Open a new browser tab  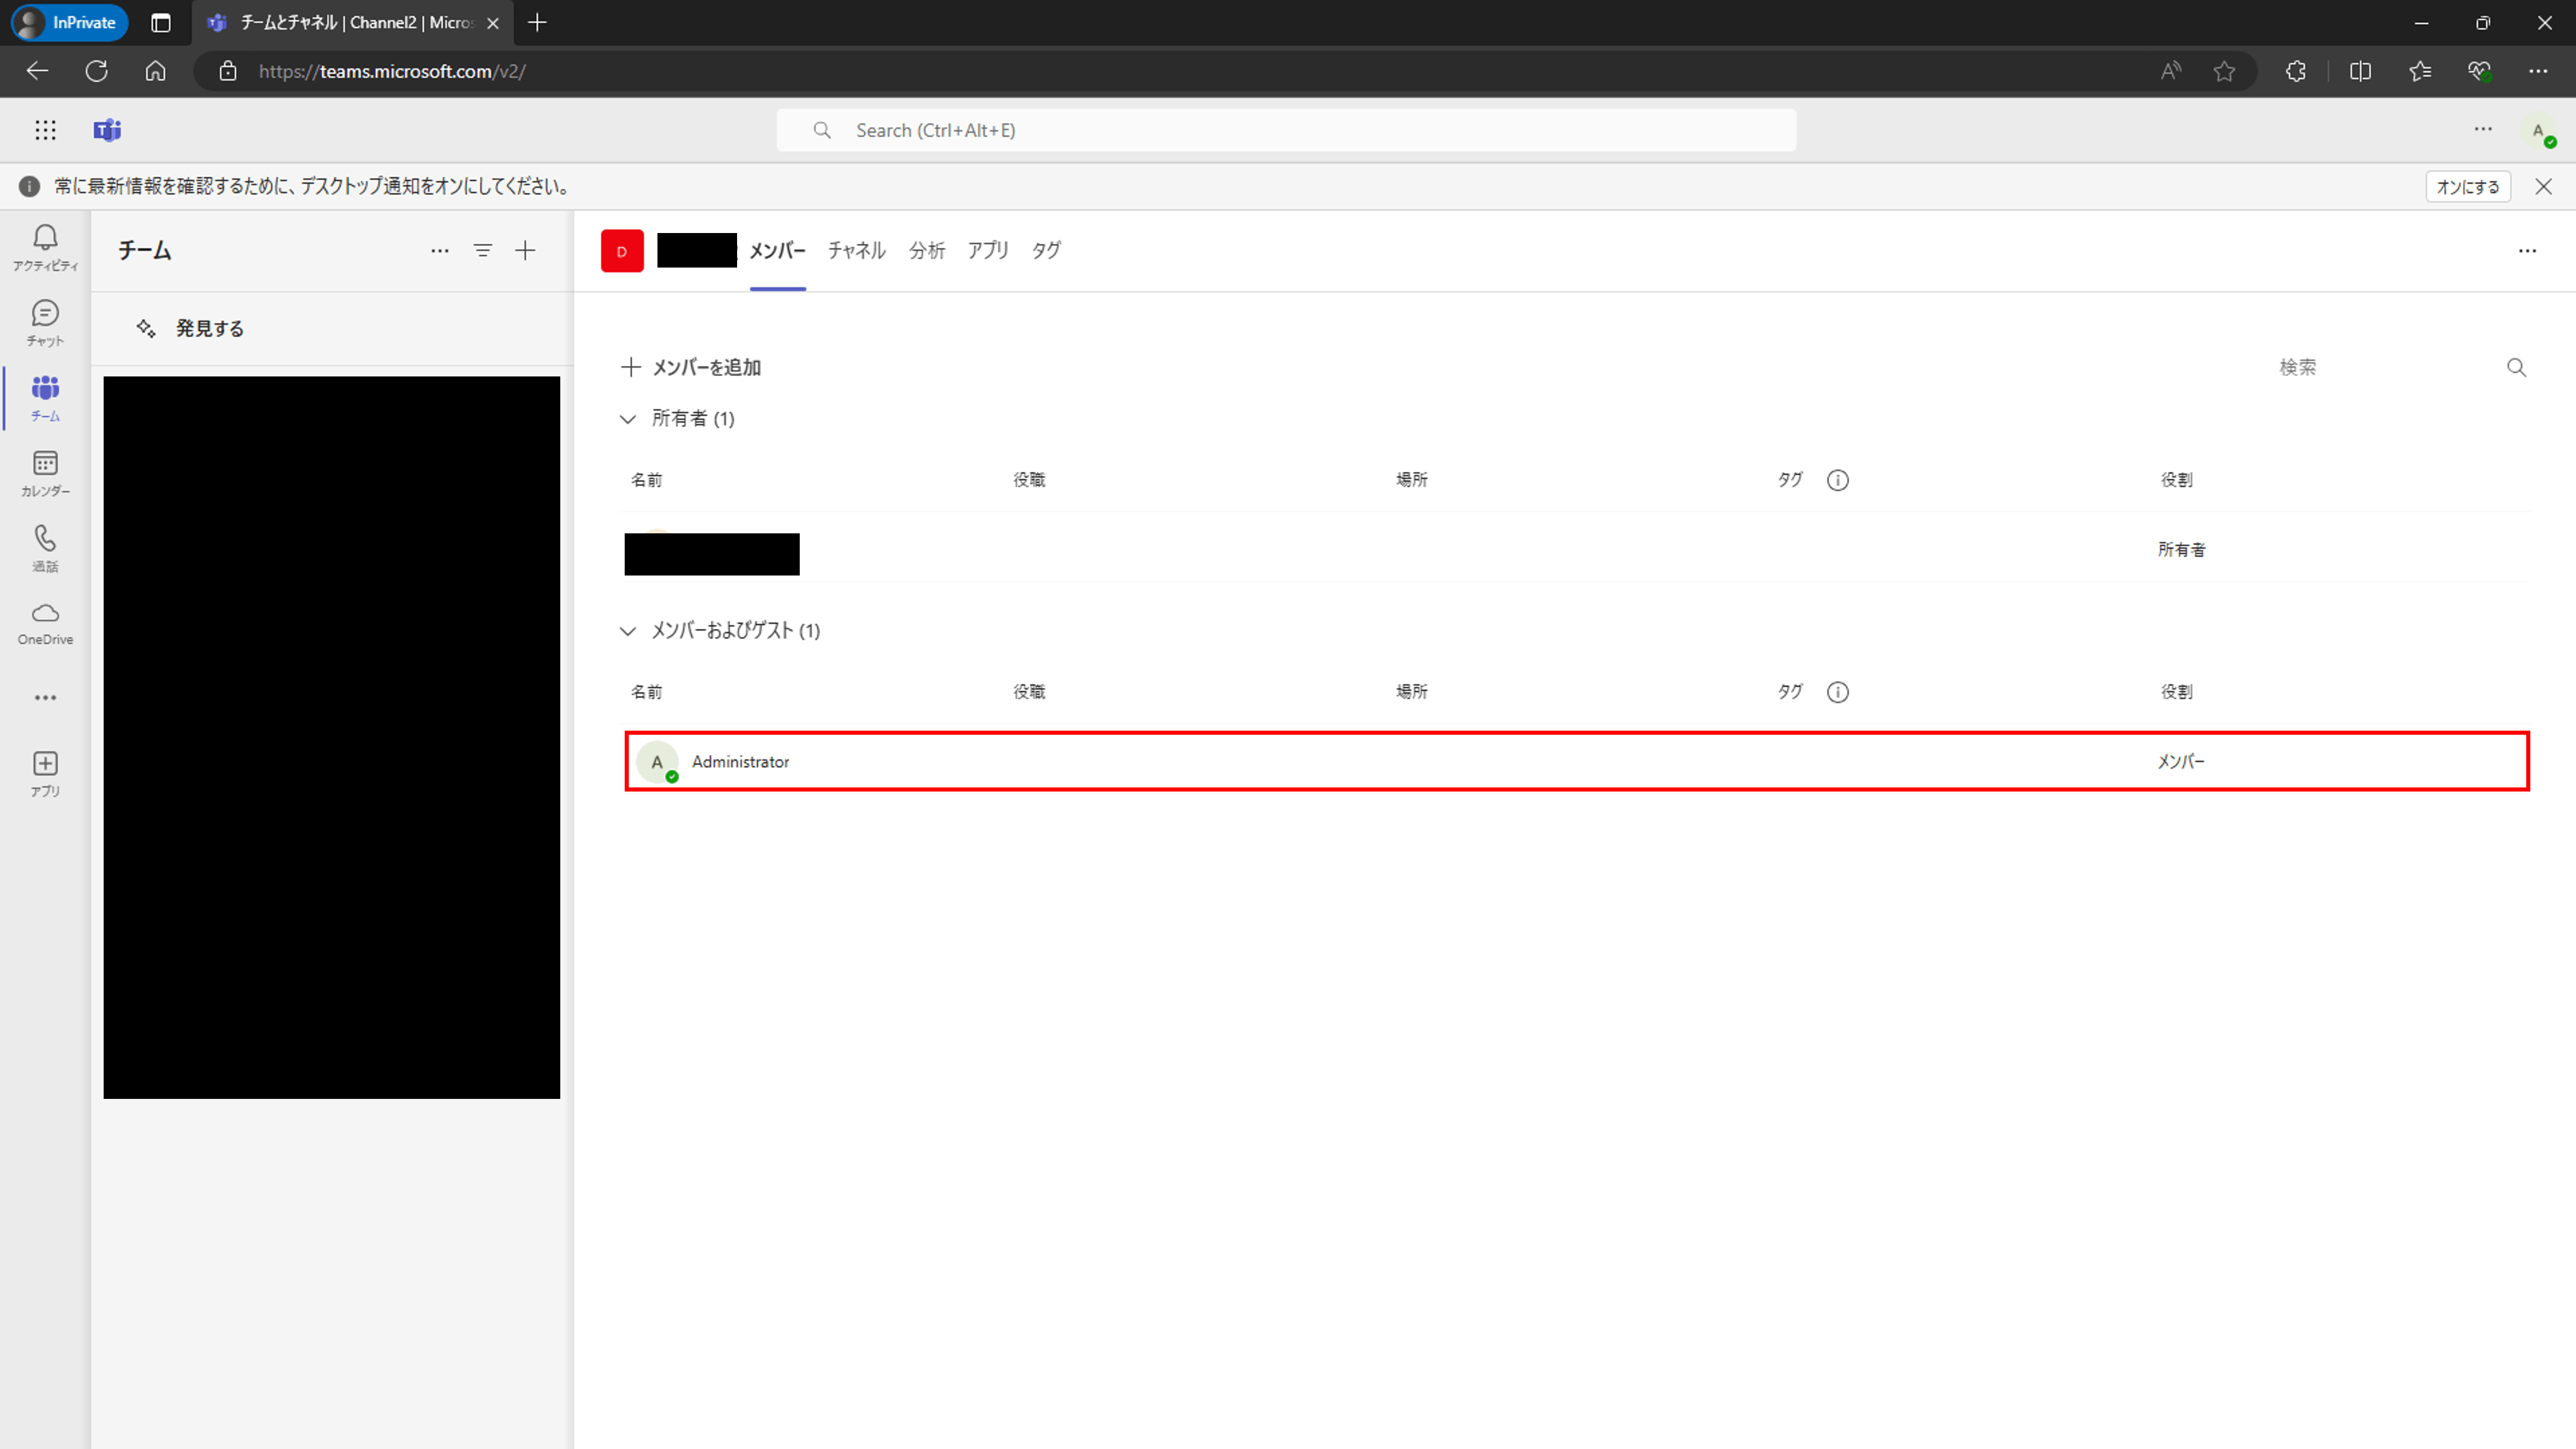(537, 22)
